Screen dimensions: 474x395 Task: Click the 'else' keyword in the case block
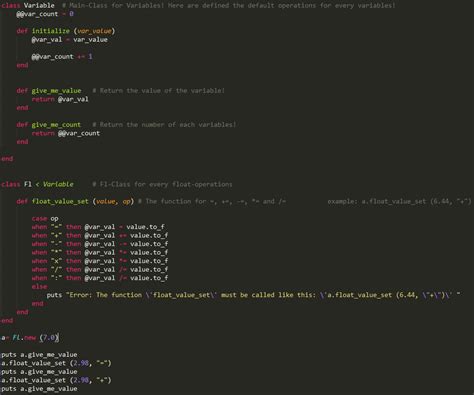tap(39, 287)
